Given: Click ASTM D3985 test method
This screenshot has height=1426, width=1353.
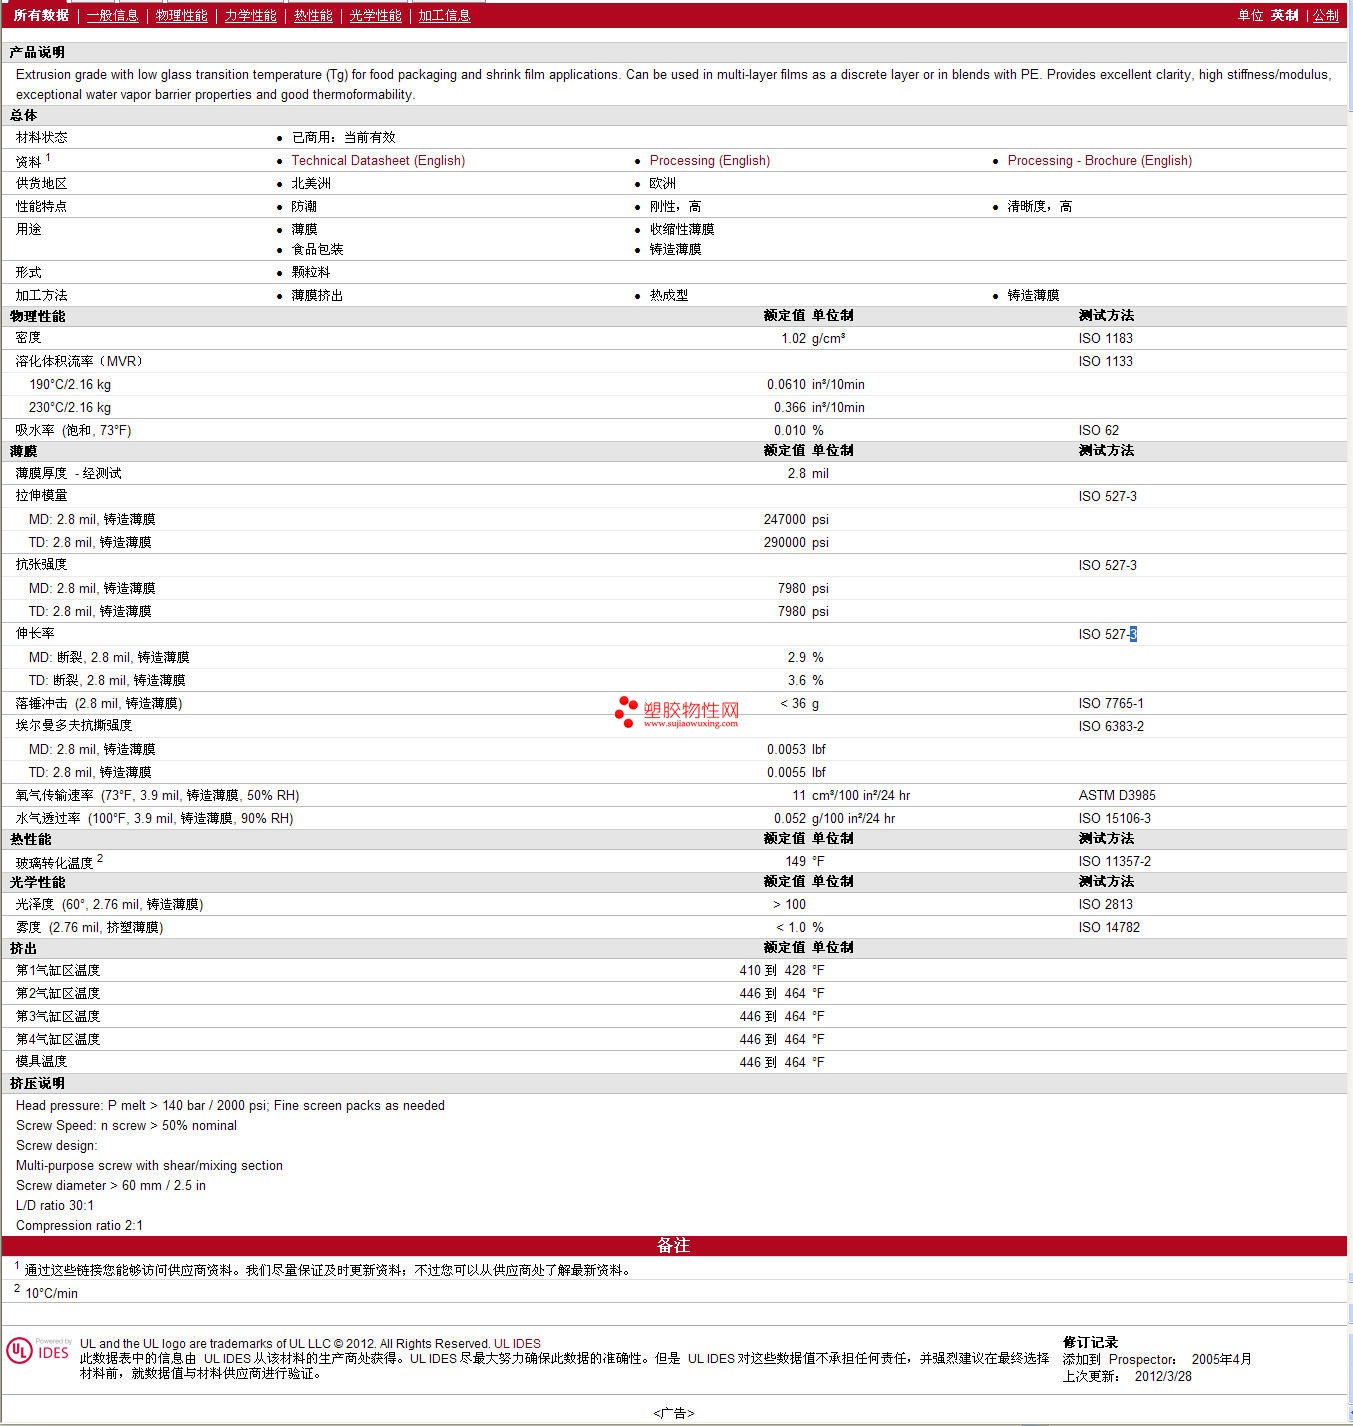Looking at the screenshot, I should pyautogui.click(x=1116, y=795).
